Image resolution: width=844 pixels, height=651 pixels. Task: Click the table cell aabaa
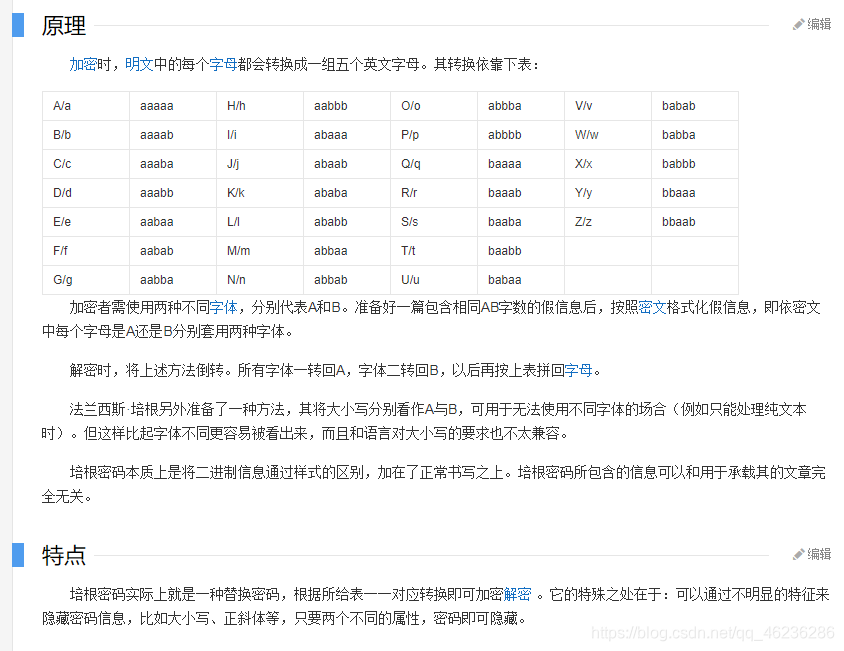pos(173,222)
